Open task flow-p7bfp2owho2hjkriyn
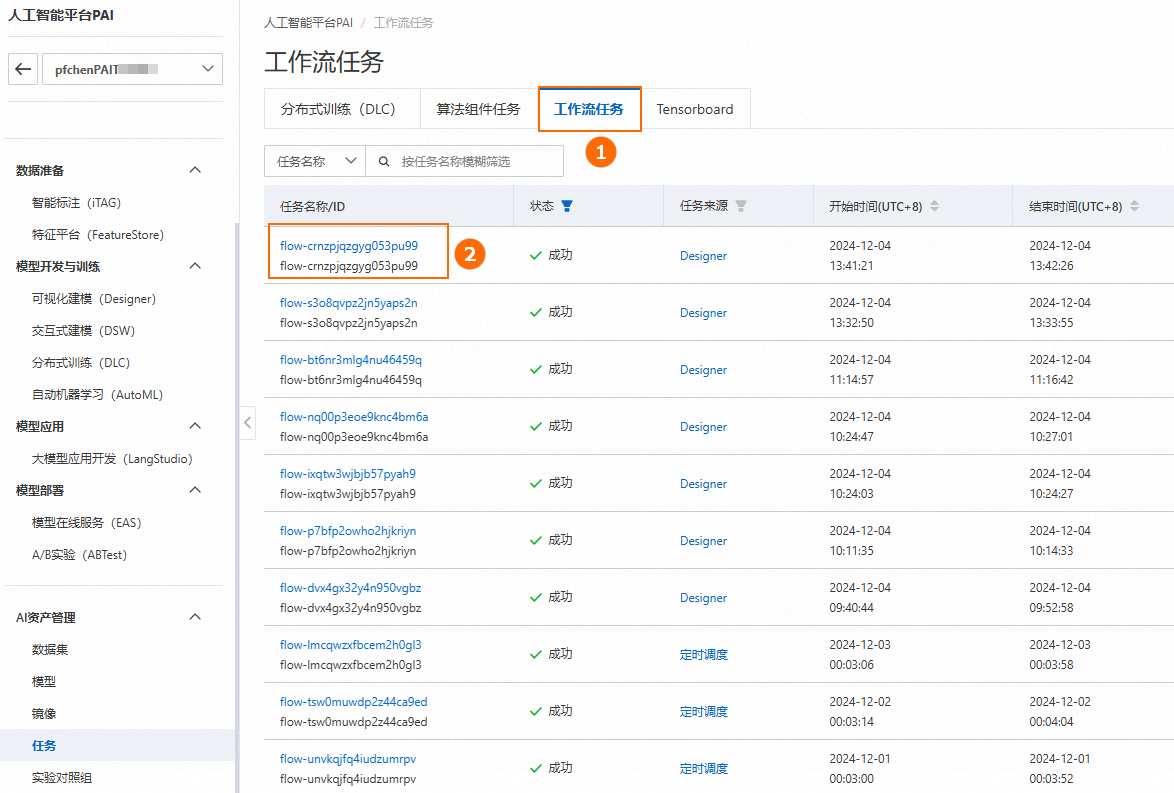 pos(348,530)
